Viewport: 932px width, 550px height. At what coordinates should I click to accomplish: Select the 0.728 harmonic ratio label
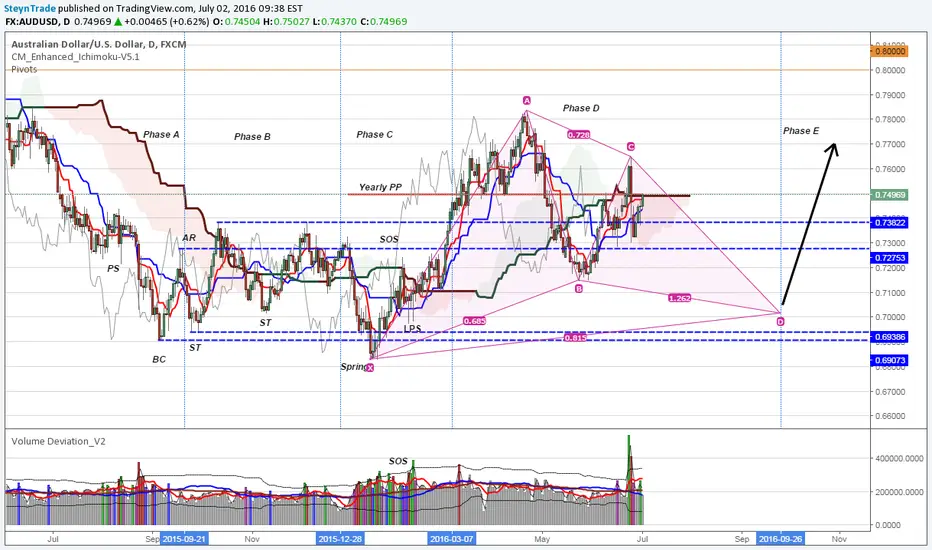[578, 135]
